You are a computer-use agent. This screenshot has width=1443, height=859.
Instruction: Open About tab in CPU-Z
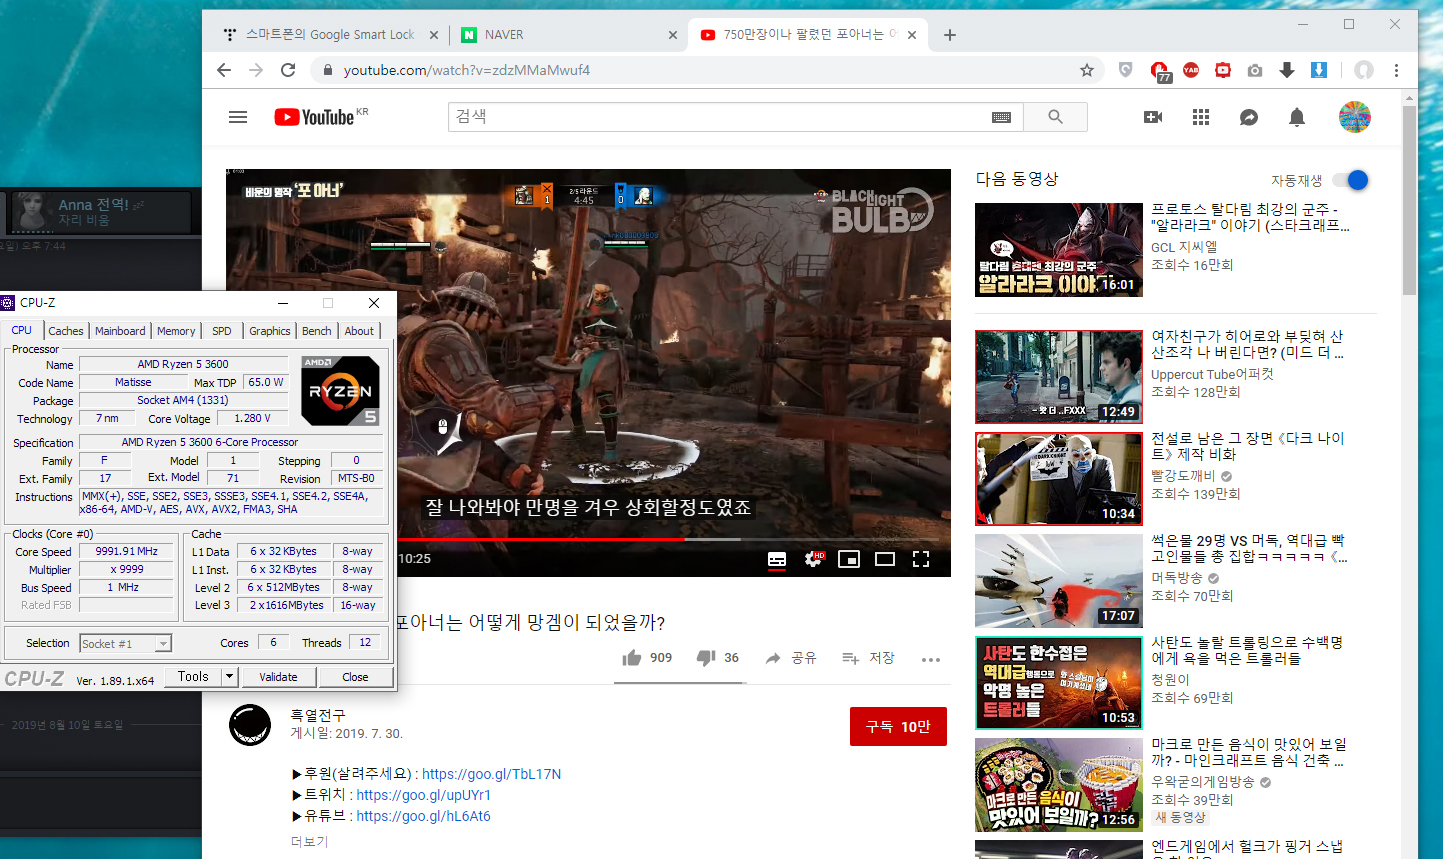point(359,331)
